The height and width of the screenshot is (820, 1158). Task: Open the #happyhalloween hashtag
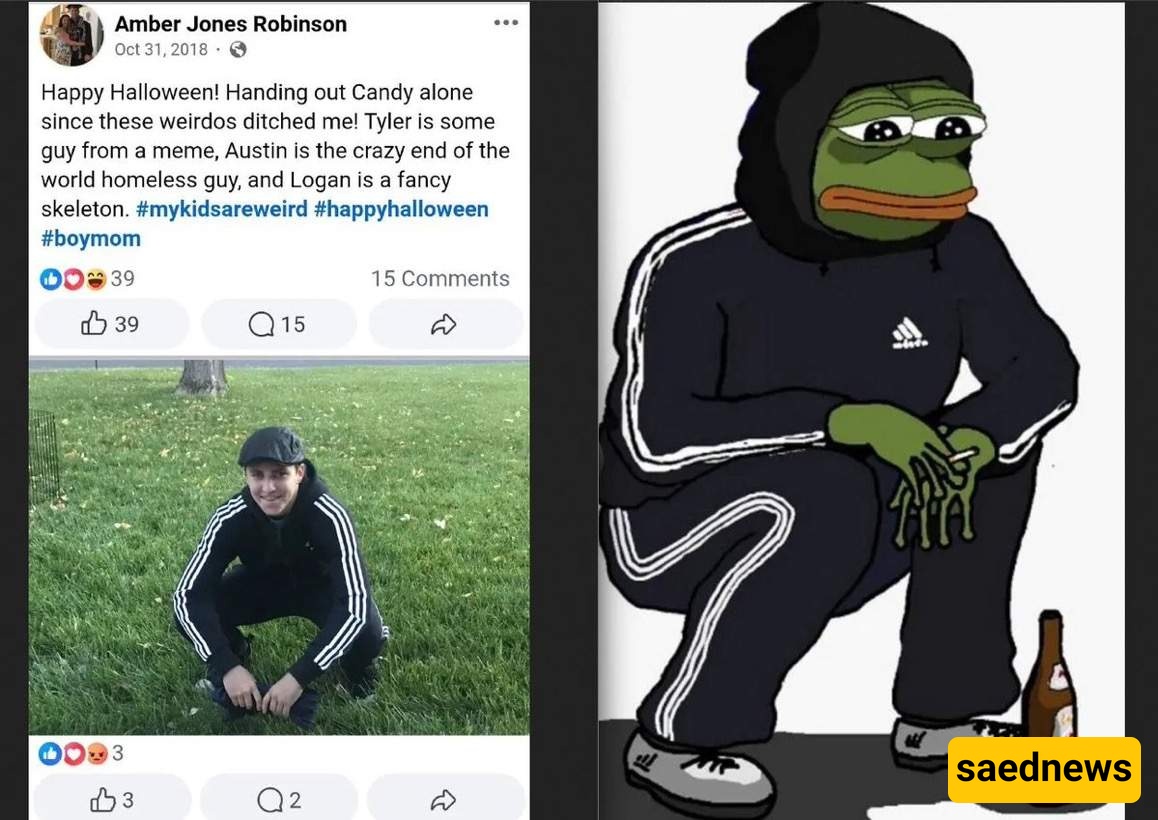coord(401,209)
